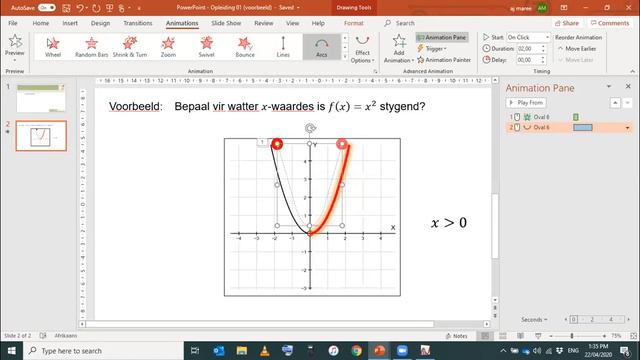Select slide 2 thumbnail
This screenshot has height=360, width=640.
(x=41, y=136)
